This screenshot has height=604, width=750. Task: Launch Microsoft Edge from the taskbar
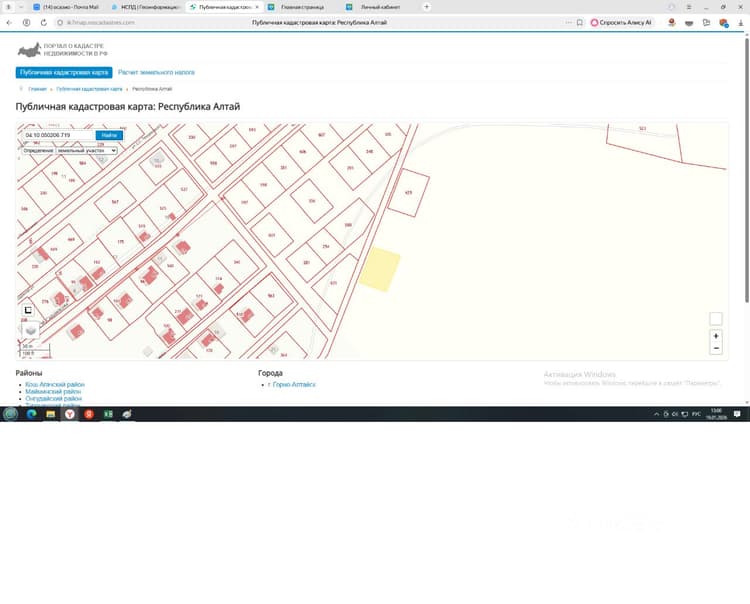click(32, 414)
